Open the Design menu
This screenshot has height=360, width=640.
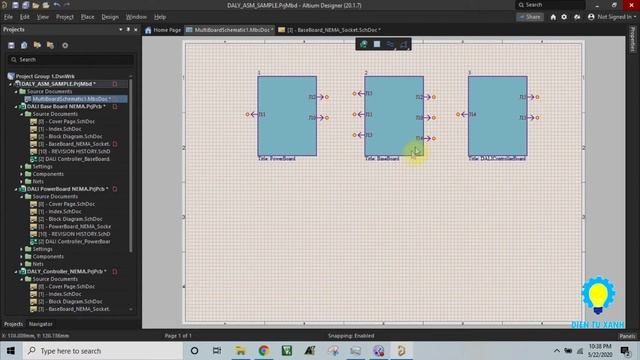pyautogui.click(x=110, y=17)
